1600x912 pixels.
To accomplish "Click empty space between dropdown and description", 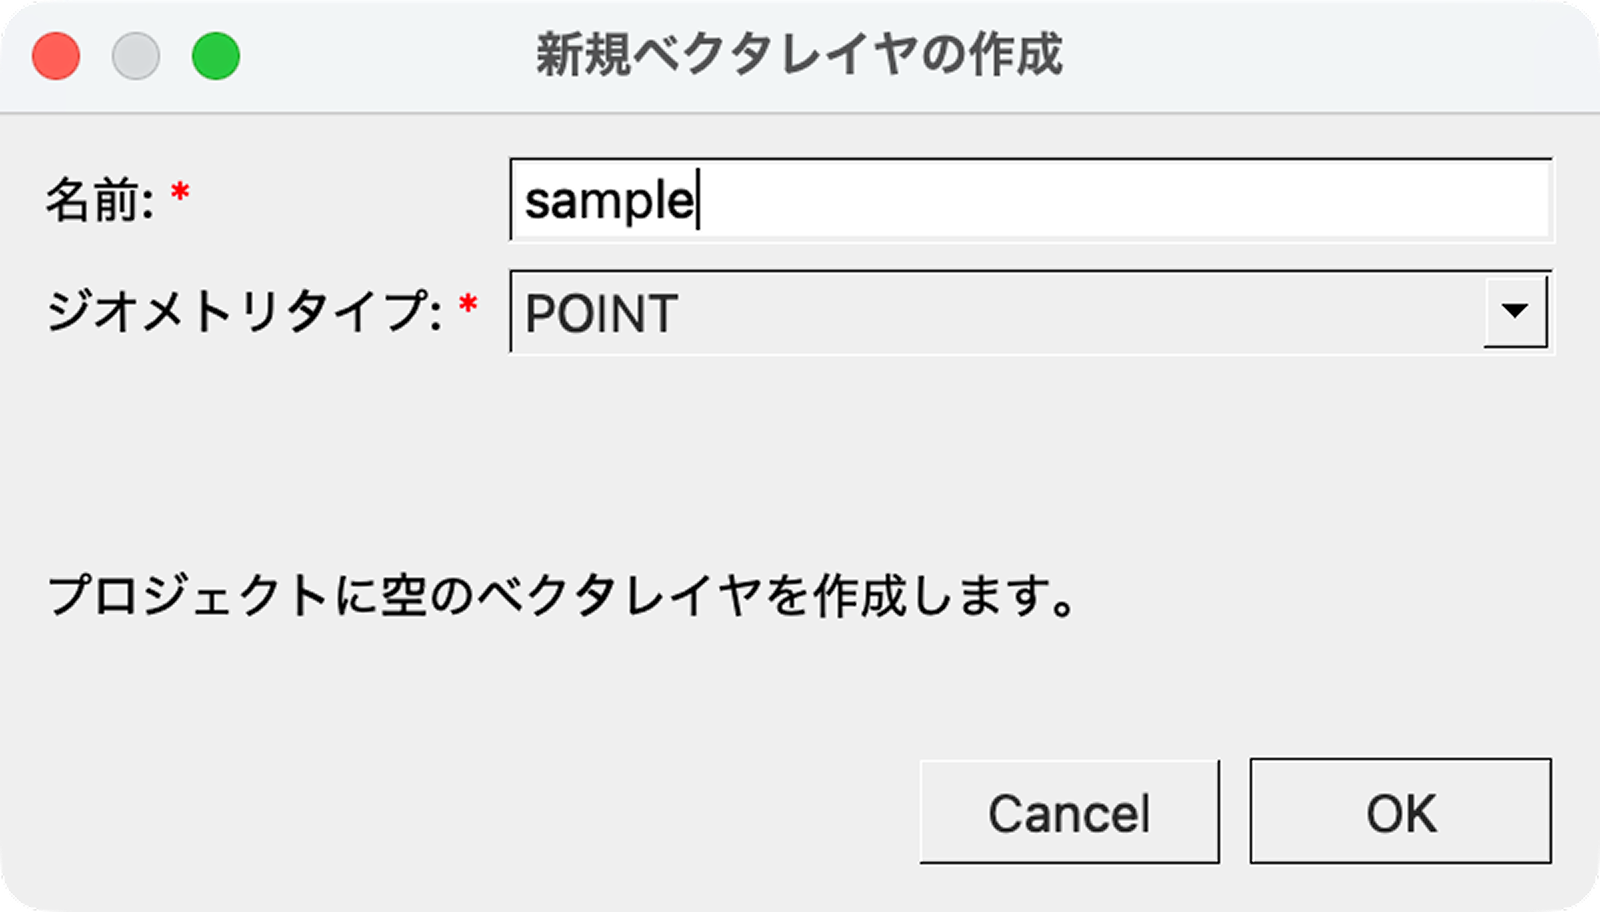I will point(800,460).
